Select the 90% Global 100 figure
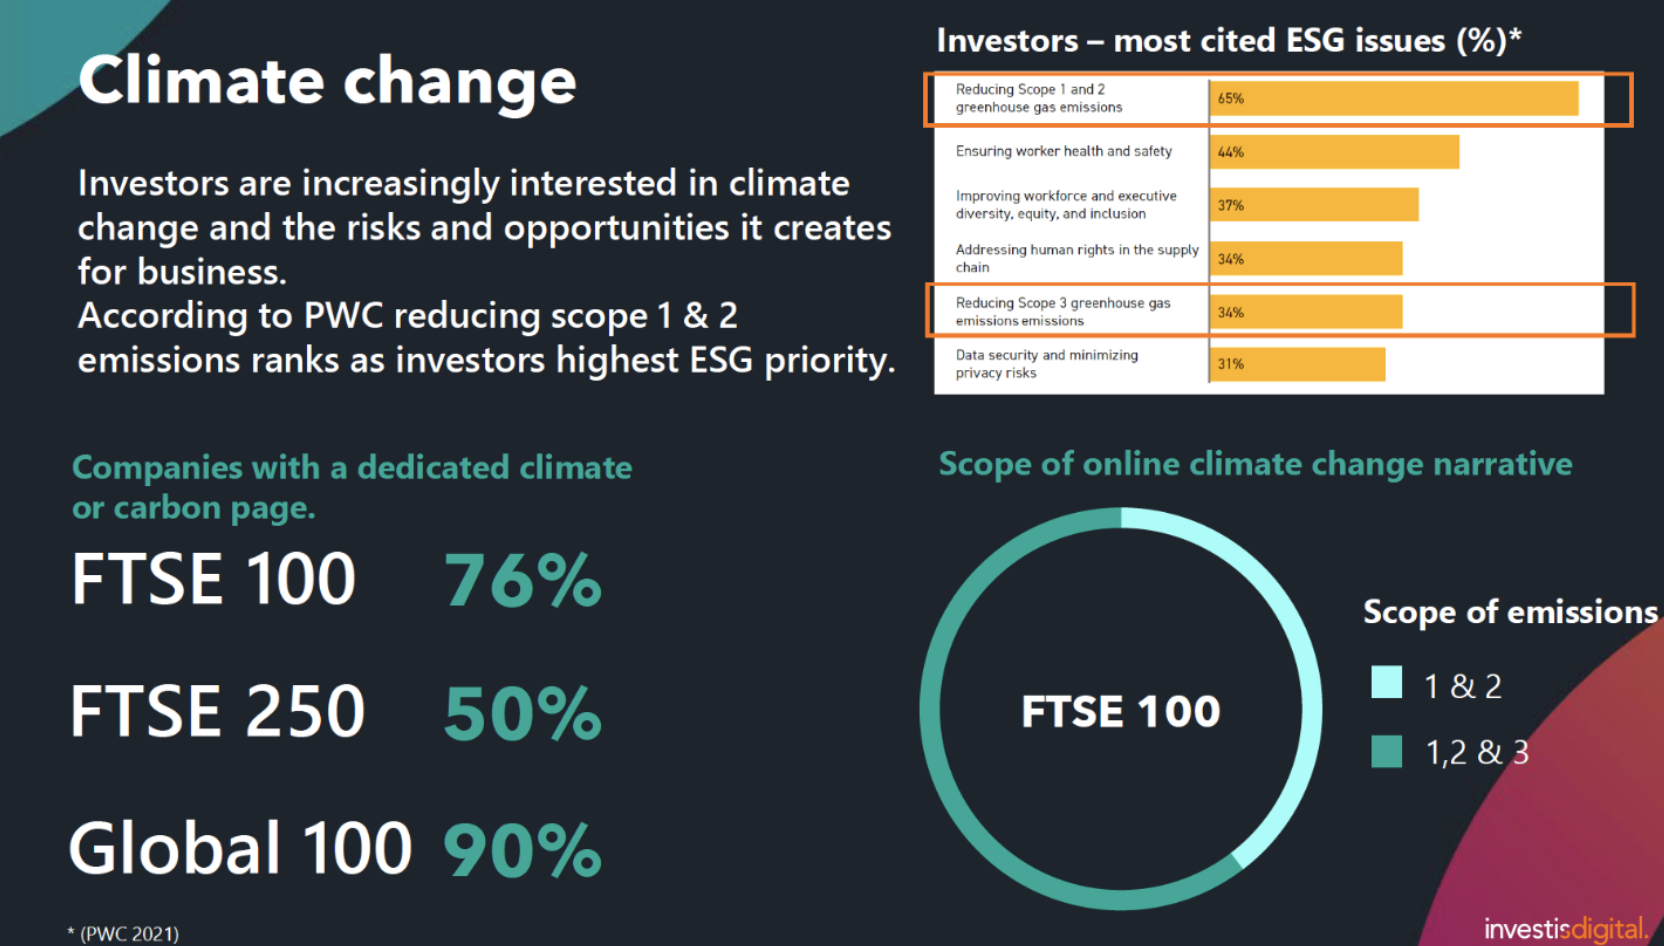 [x=522, y=850]
